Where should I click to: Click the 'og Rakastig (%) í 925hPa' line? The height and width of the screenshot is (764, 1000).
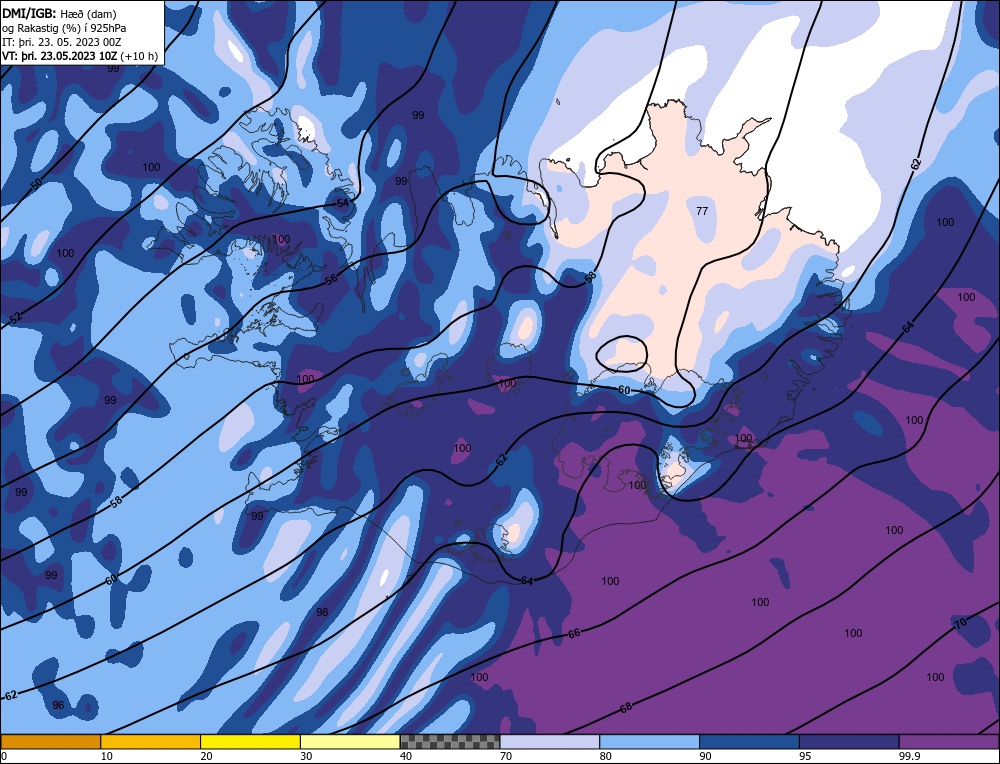pos(64,27)
